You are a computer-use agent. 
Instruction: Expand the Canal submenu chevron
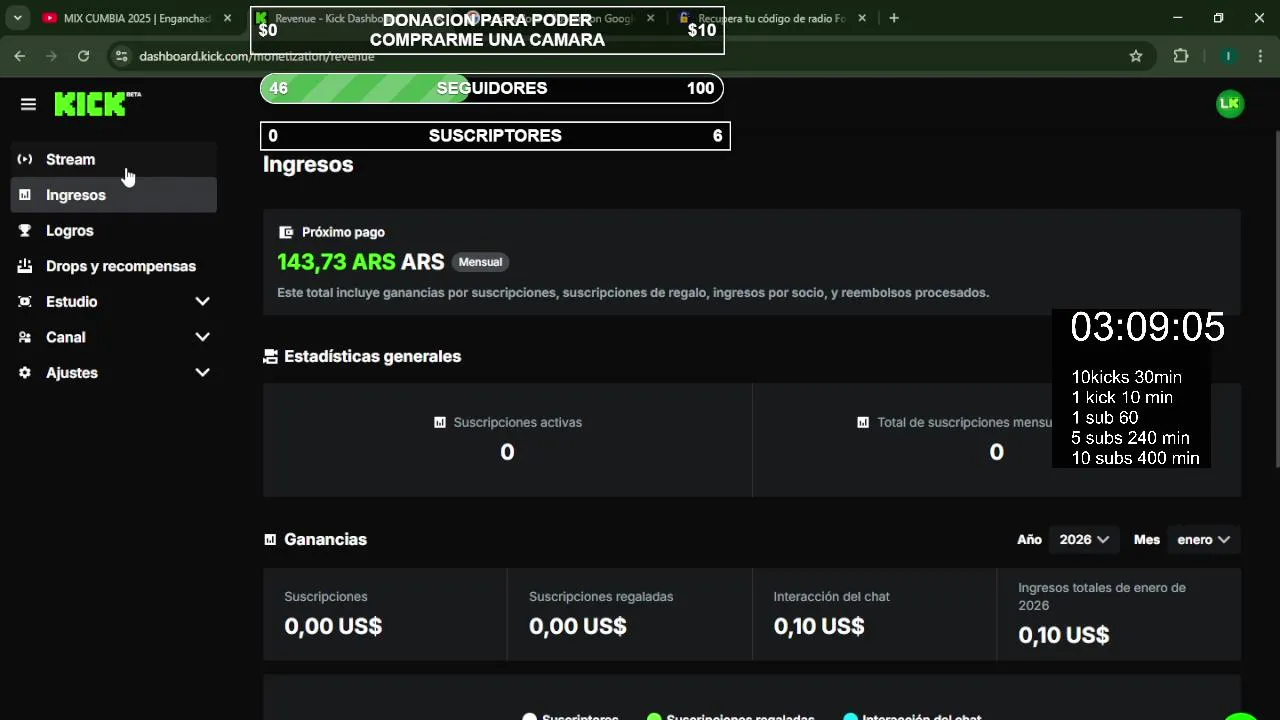coord(202,337)
